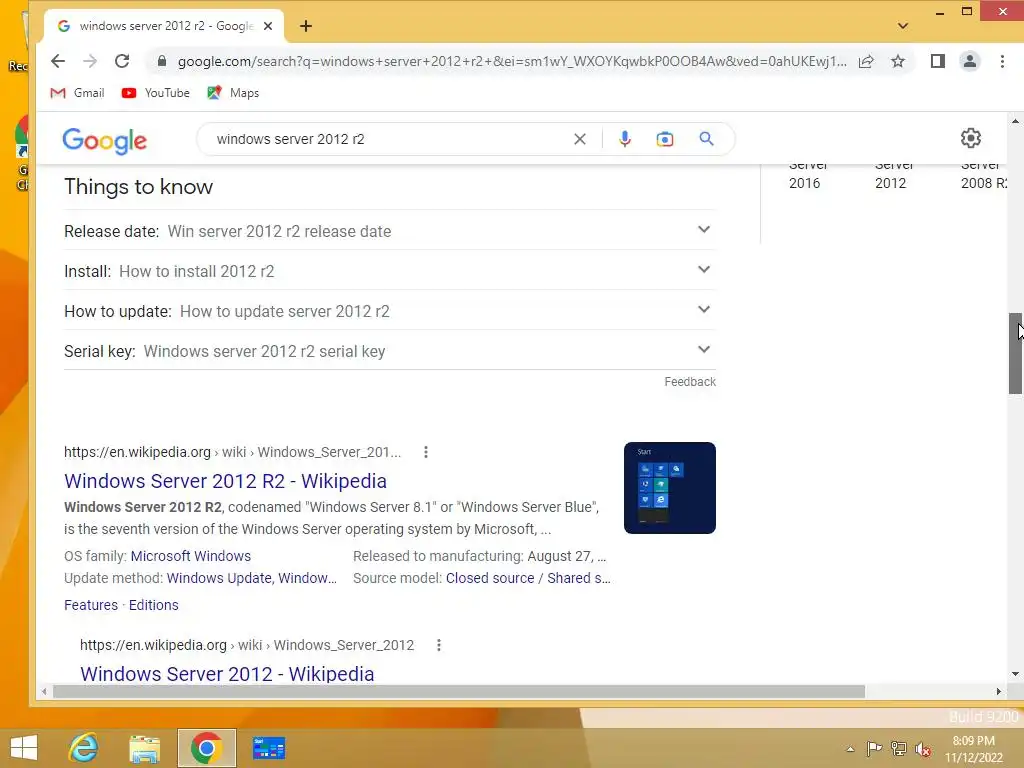Open the Windows Start button
This screenshot has width=1024, height=768.
pyautogui.click(x=24, y=748)
